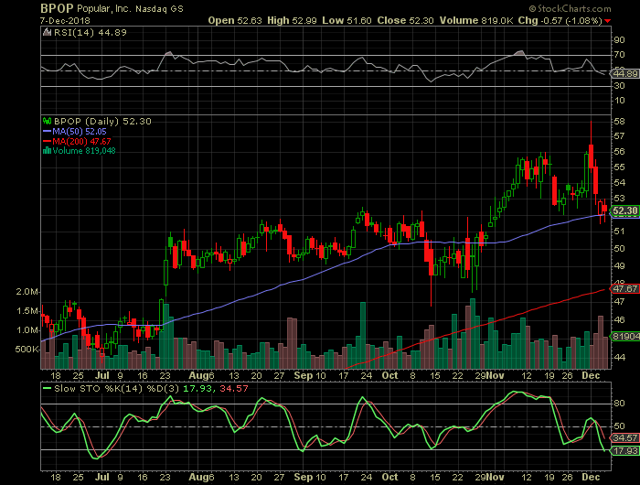Click the red MA(200) legend line
The height and width of the screenshot is (485, 640).
[x=47, y=141]
